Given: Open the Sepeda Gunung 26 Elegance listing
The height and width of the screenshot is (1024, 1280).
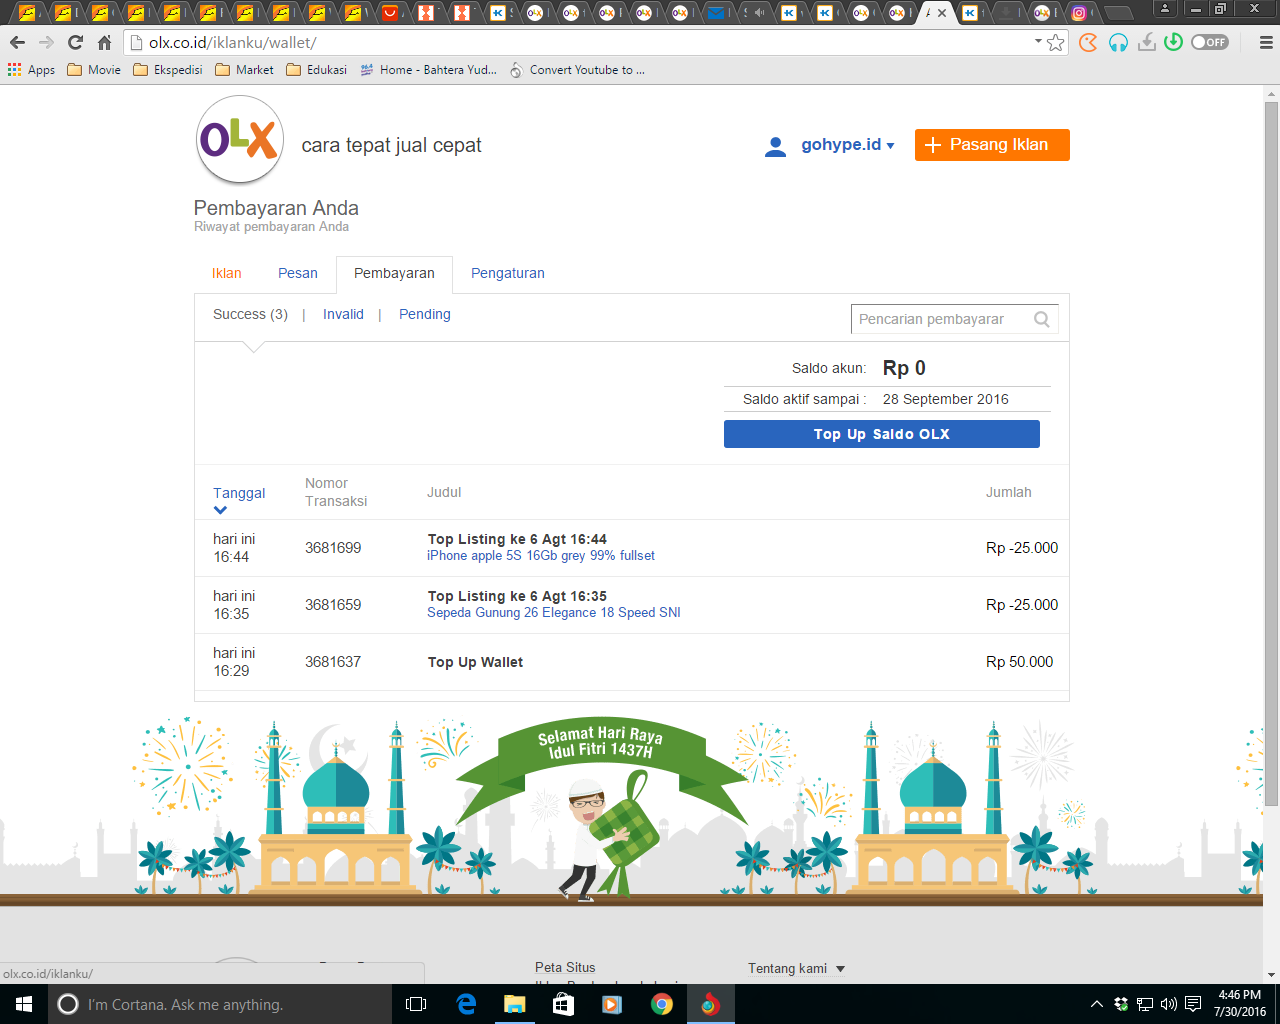Looking at the screenshot, I should pyautogui.click(x=554, y=613).
